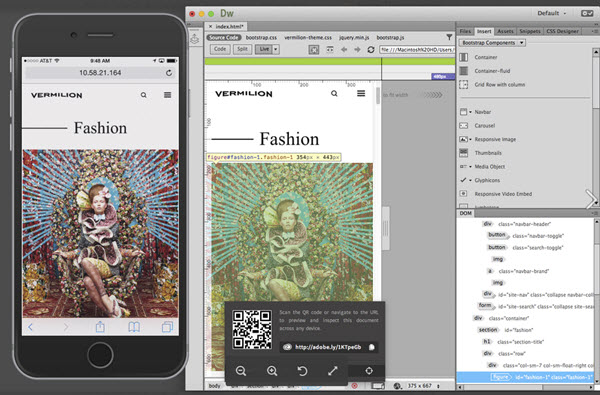Expand the Glyphicons options arrow
Image resolution: width=600 pixels, height=395 pixels.
point(470,180)
